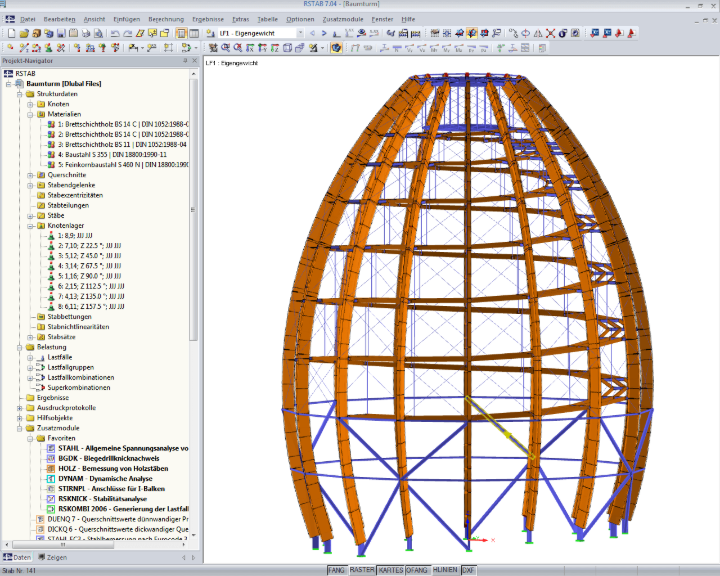The height and width of the screenshot is (576, 720).
Task: Save the model with the floppy icon
Action: click(61, 34)
